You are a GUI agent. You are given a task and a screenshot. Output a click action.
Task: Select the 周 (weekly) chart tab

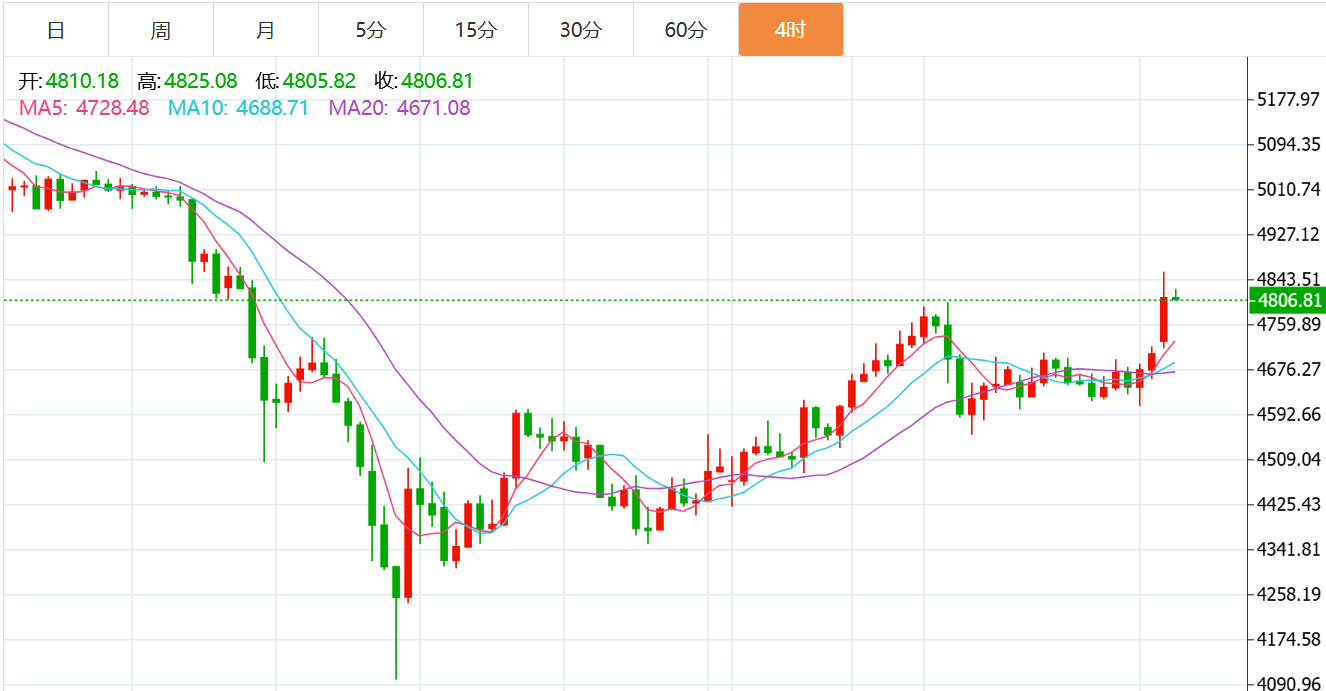coord(160,30)
